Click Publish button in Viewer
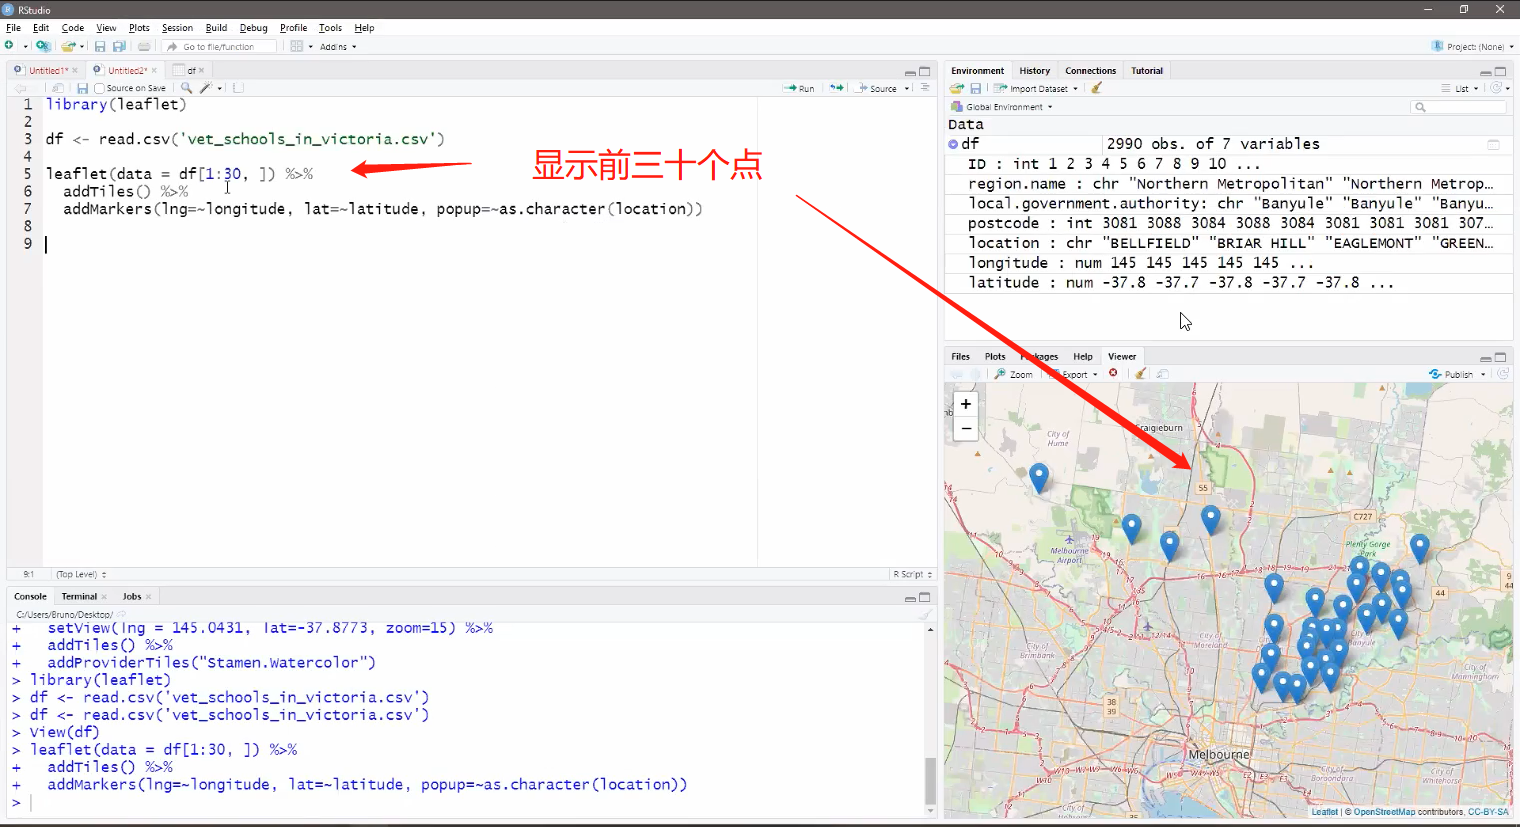This screenshot has width=1520, height=827. tap(1451, 374)
